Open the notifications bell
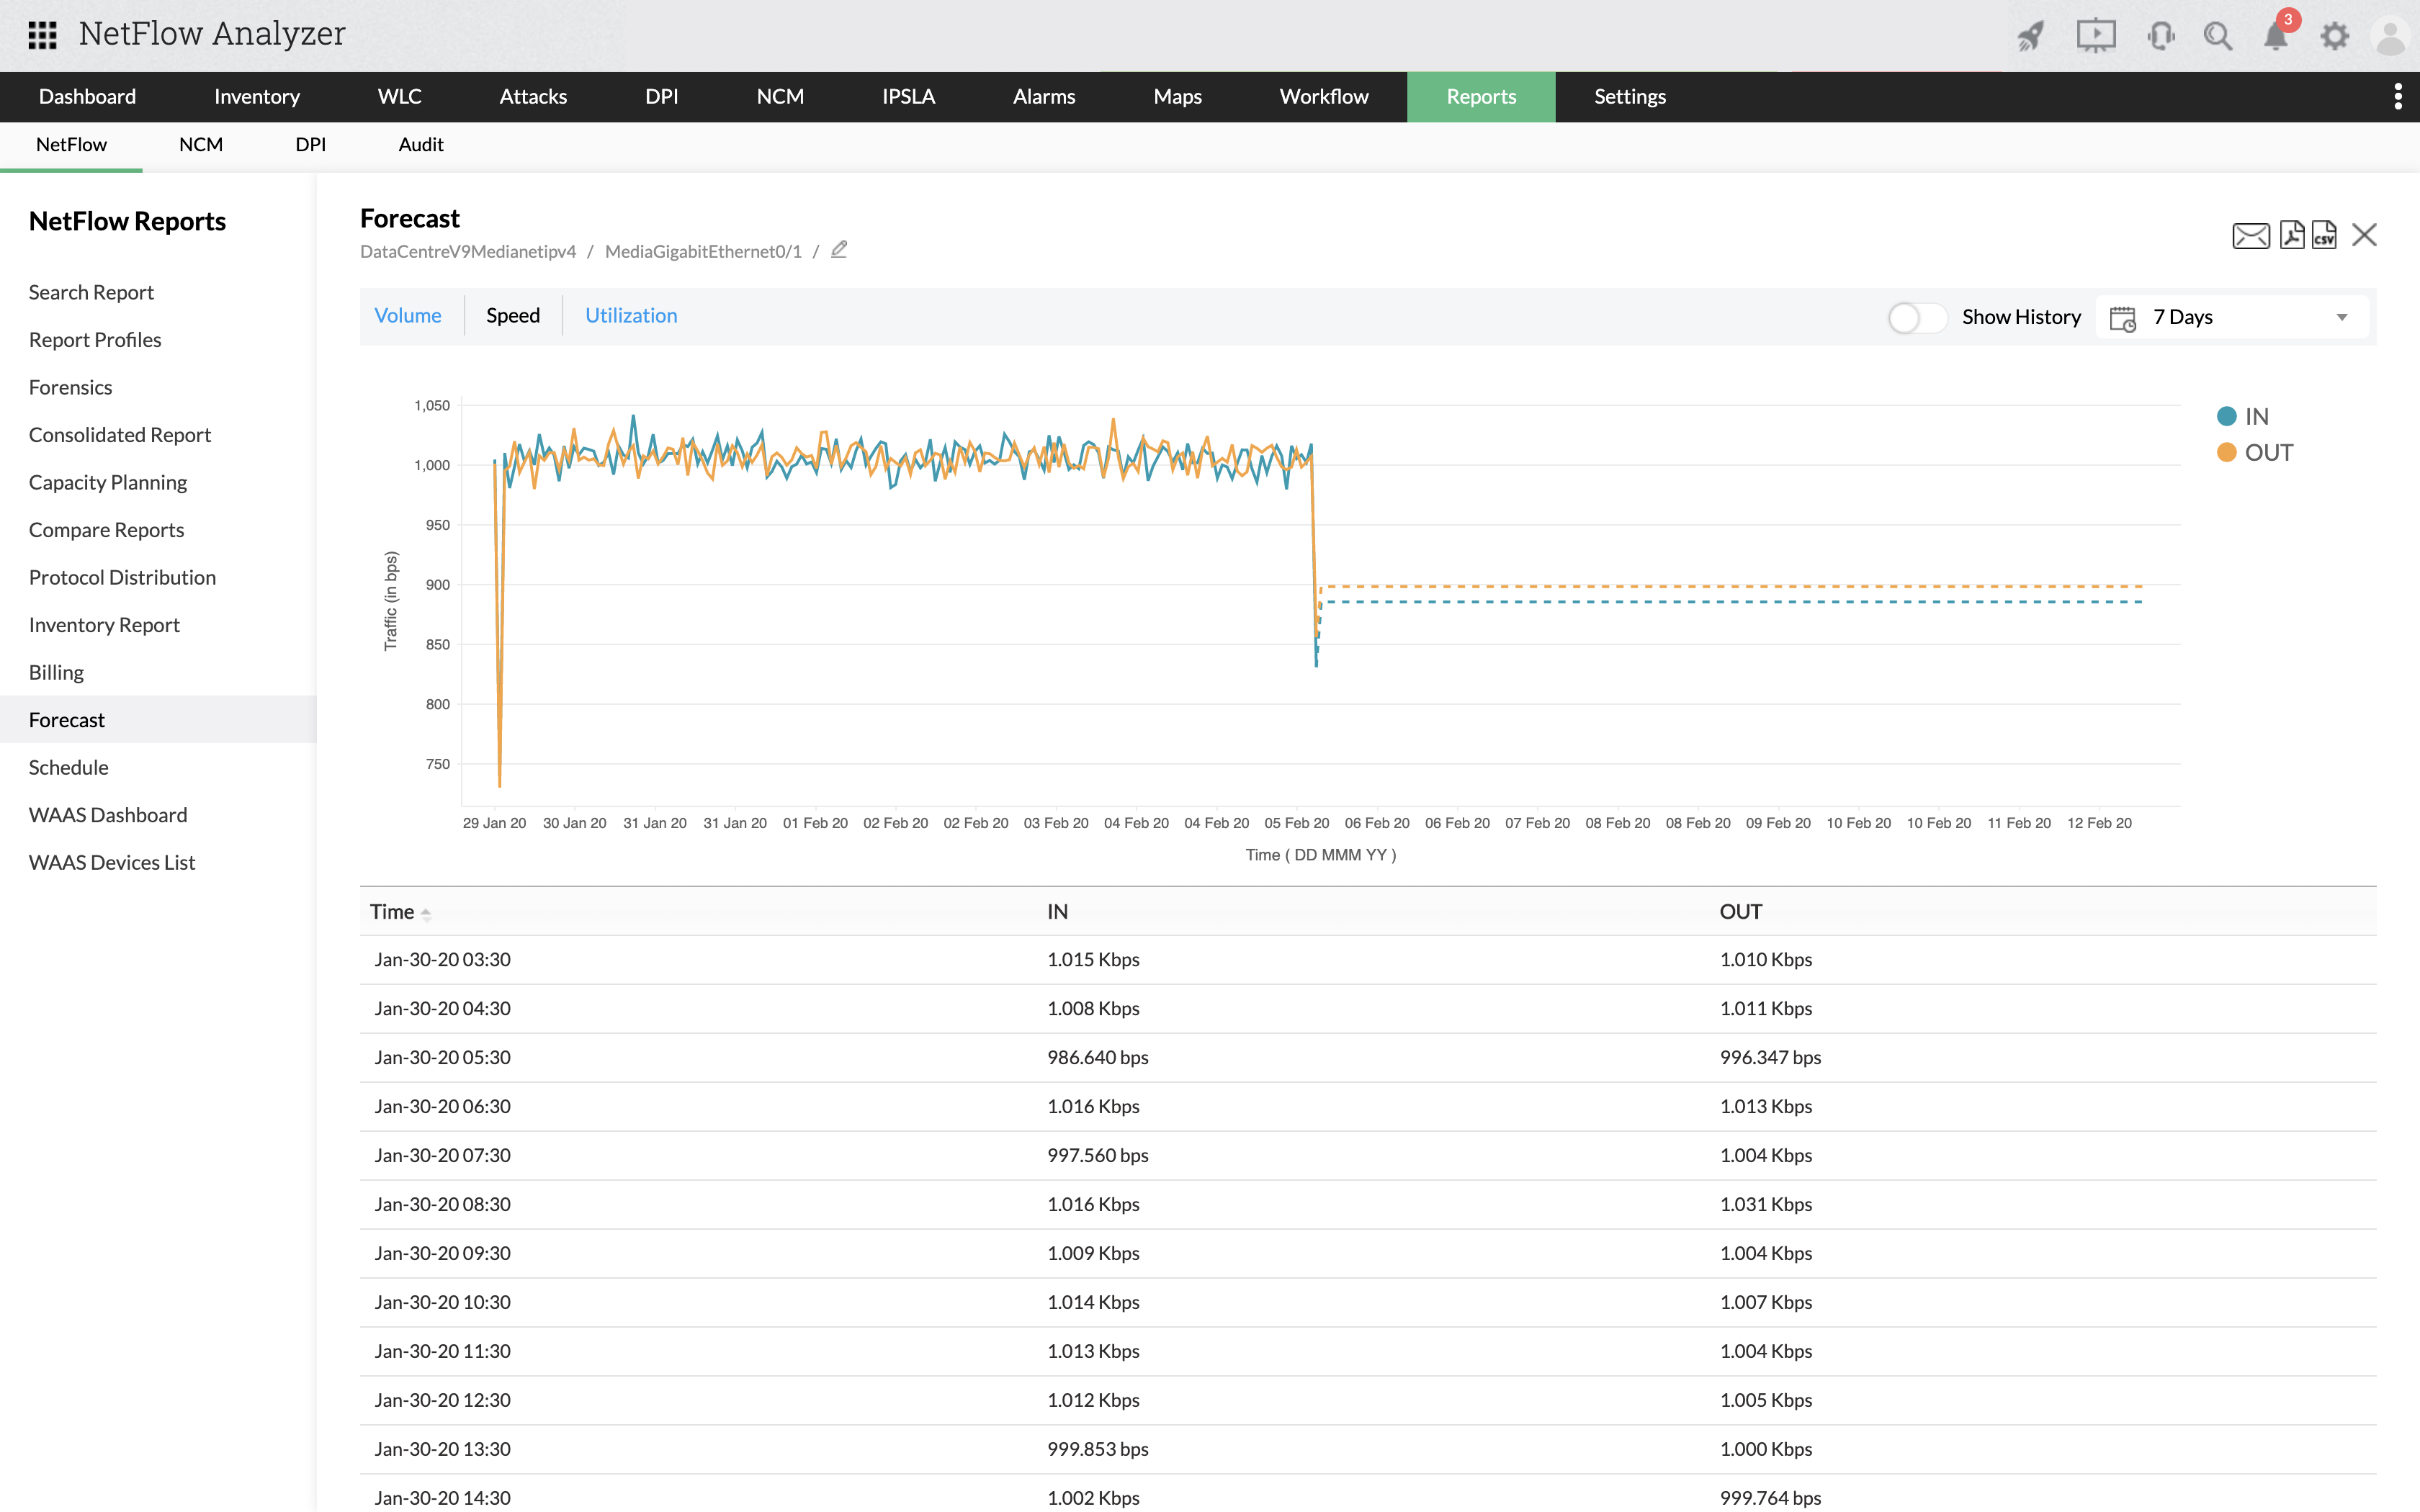This screenshot has height=1512, width=2420. [2276, 37]
